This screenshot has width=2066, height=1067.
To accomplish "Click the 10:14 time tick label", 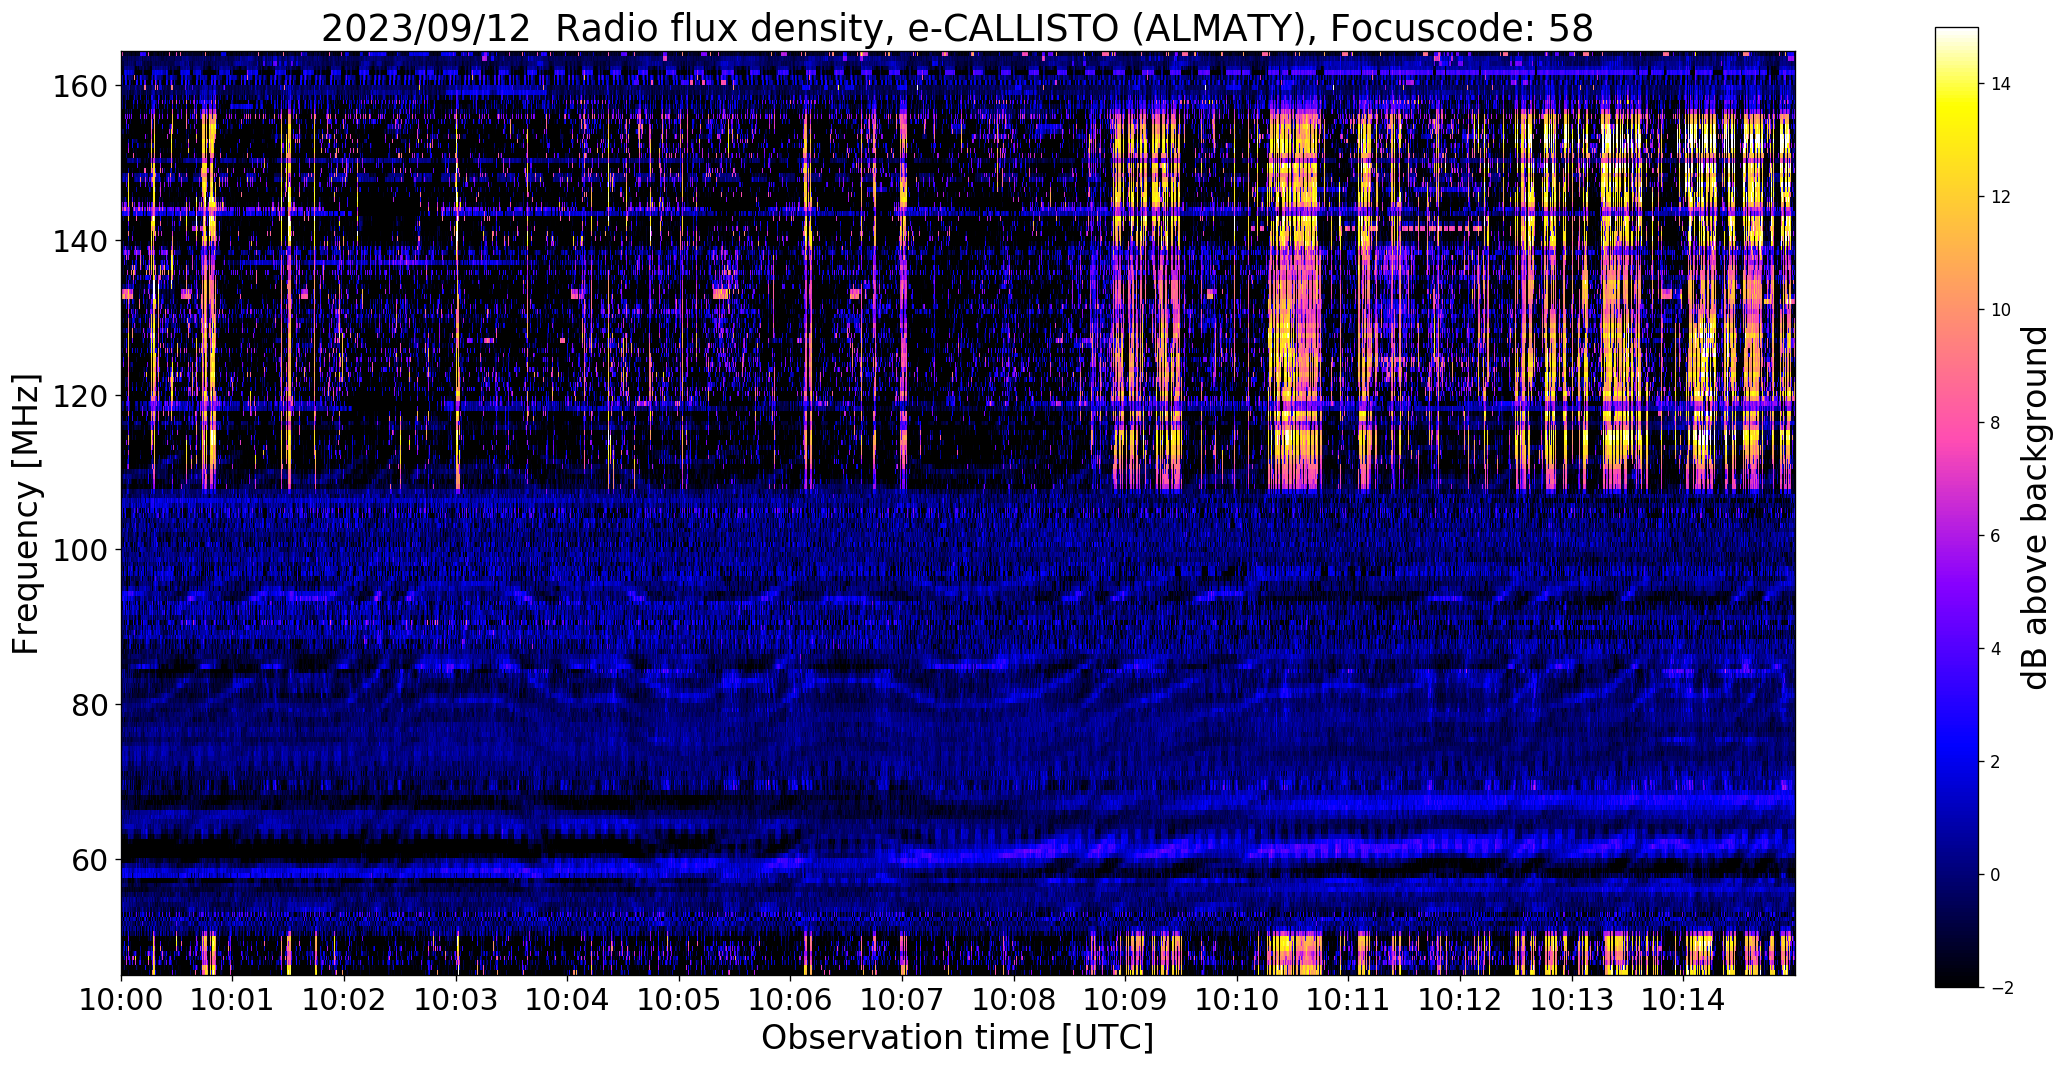I will [x=1683, y=999].
